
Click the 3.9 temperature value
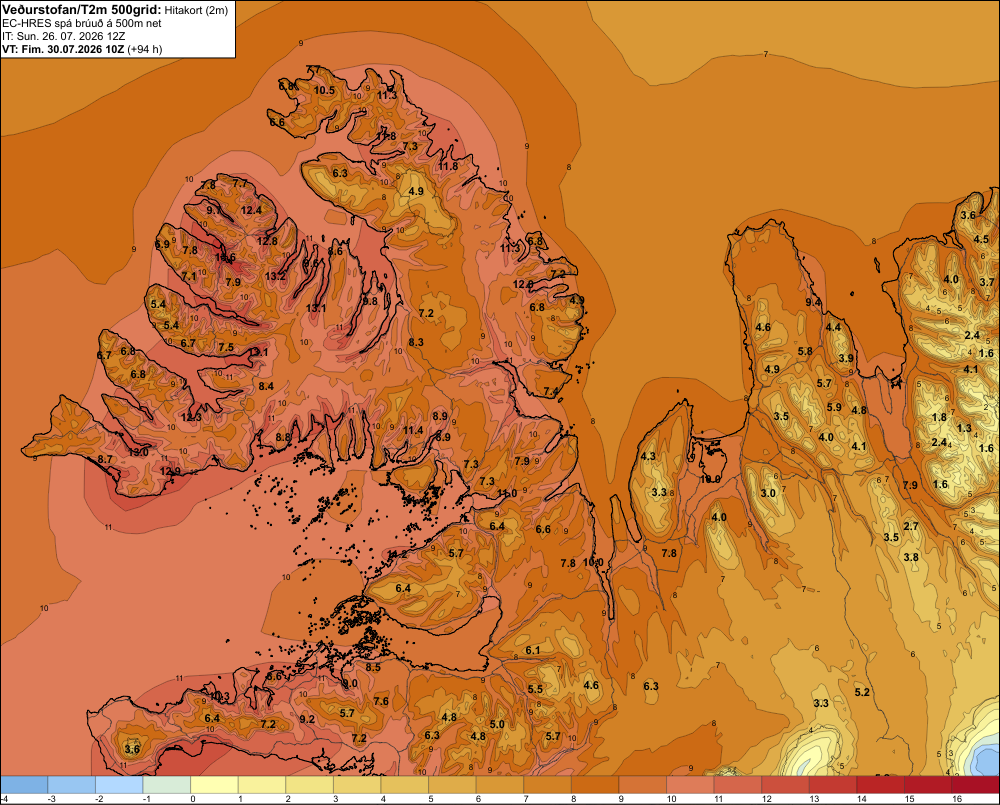846,358
